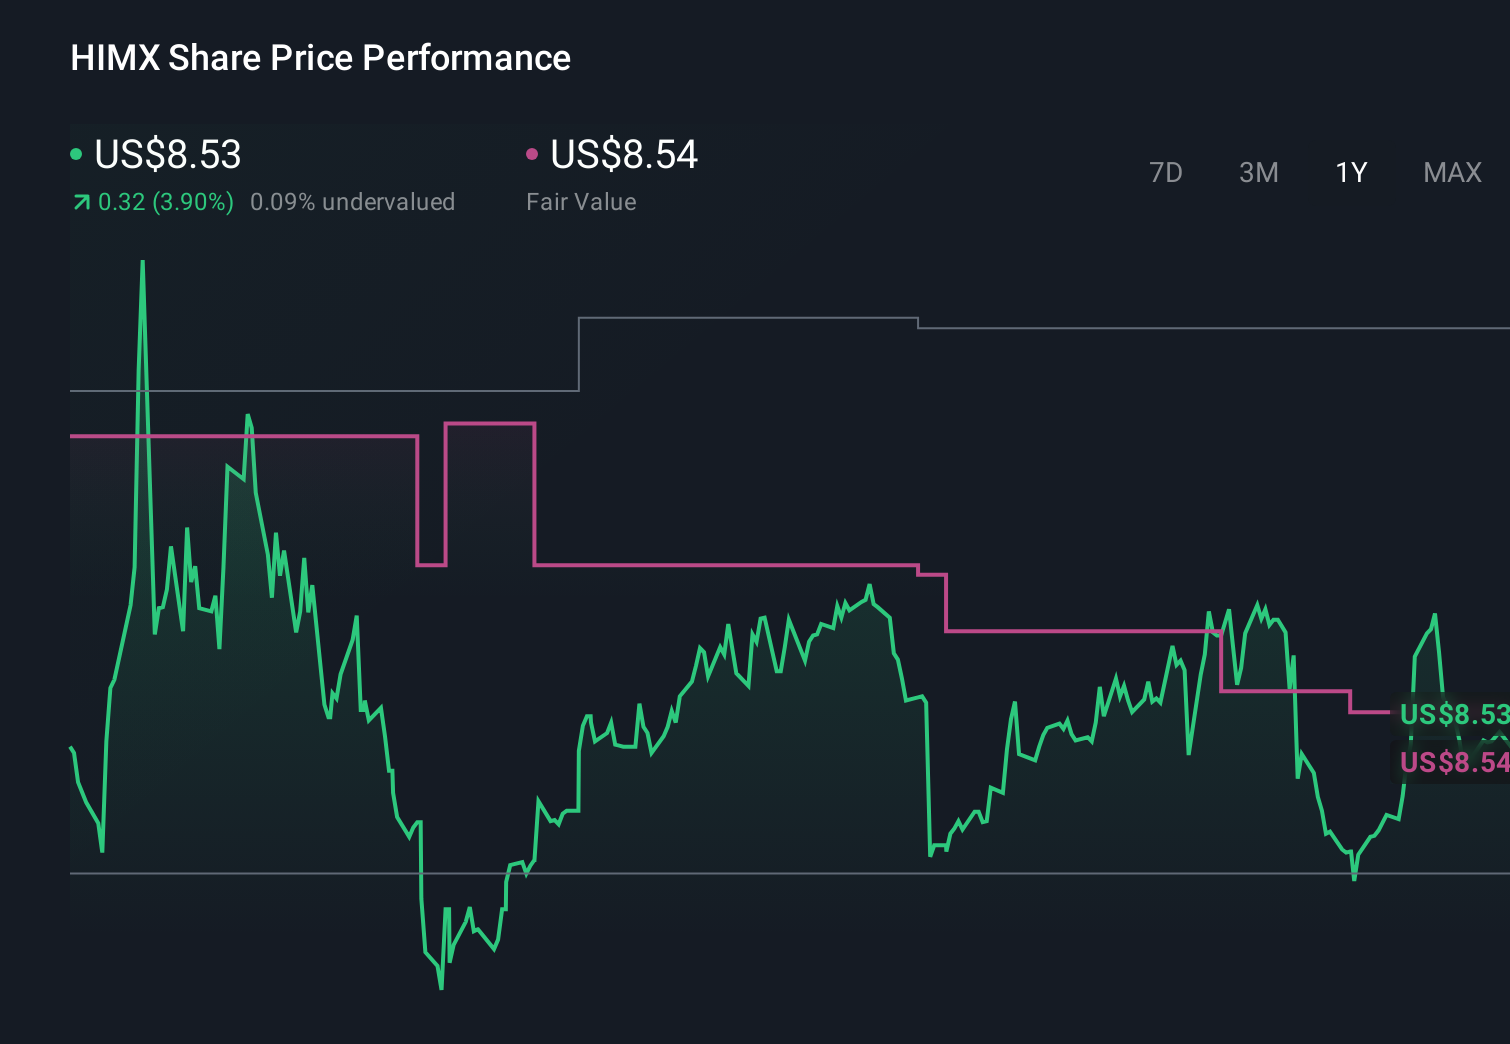Click the 0.32 (3.90%) price change
This screenshot has height=1044, width=1510.
point(166,202)
